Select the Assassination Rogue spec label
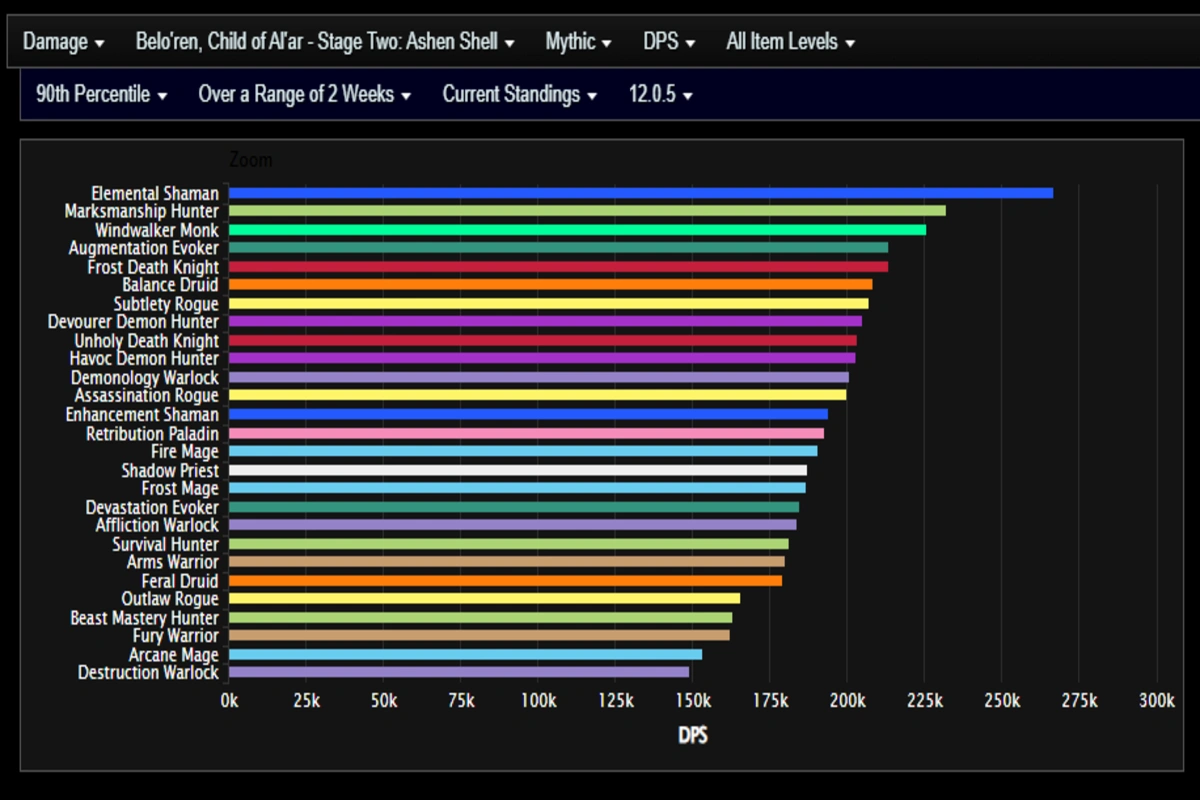The width and height of the screenshot is (1200, 800). (x=147, y=395)
